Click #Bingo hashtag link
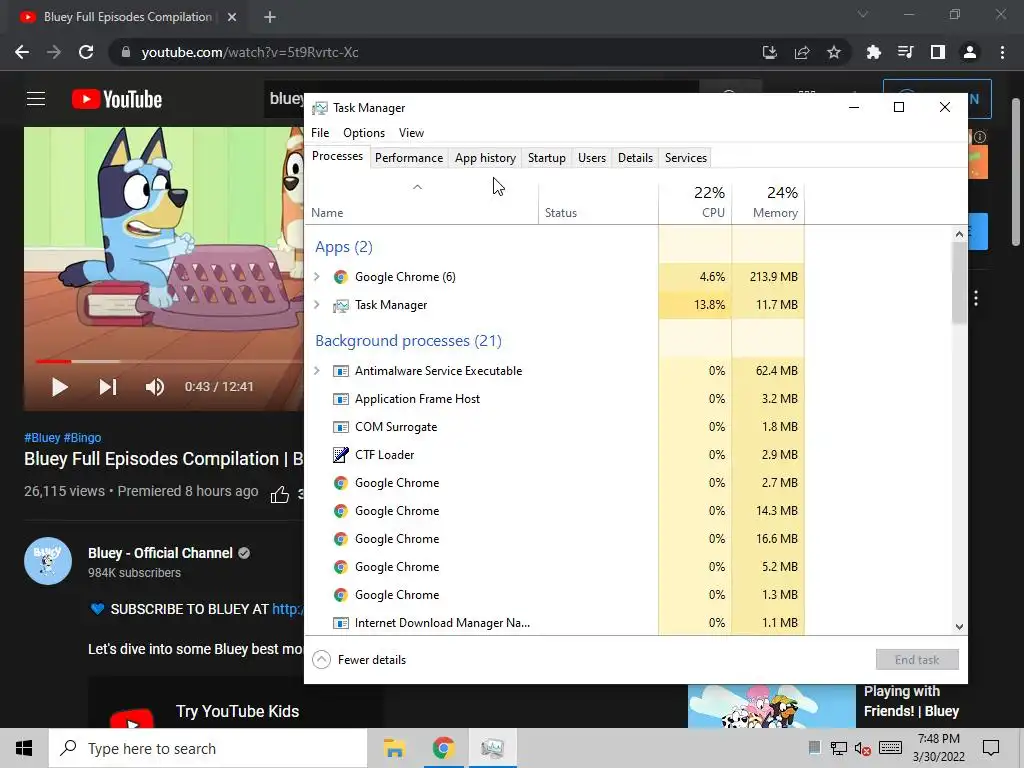 click(x=82, y=438)
